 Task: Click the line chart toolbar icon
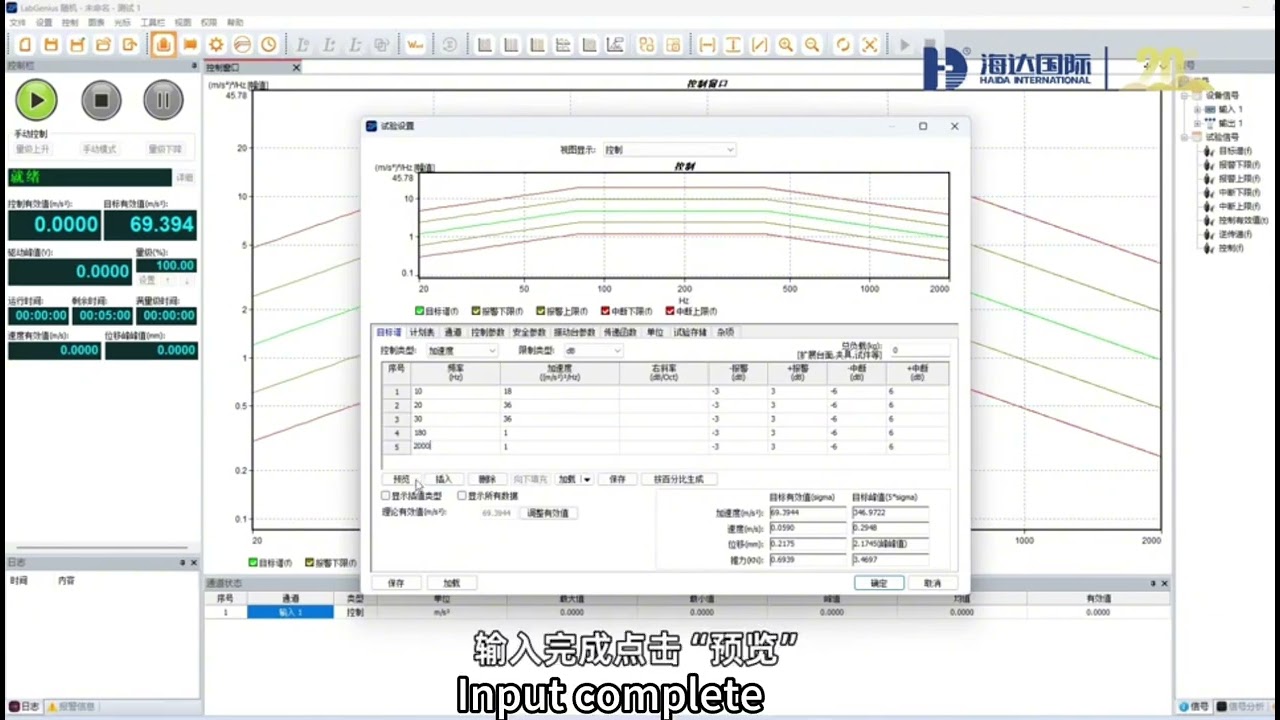point(615,45)
